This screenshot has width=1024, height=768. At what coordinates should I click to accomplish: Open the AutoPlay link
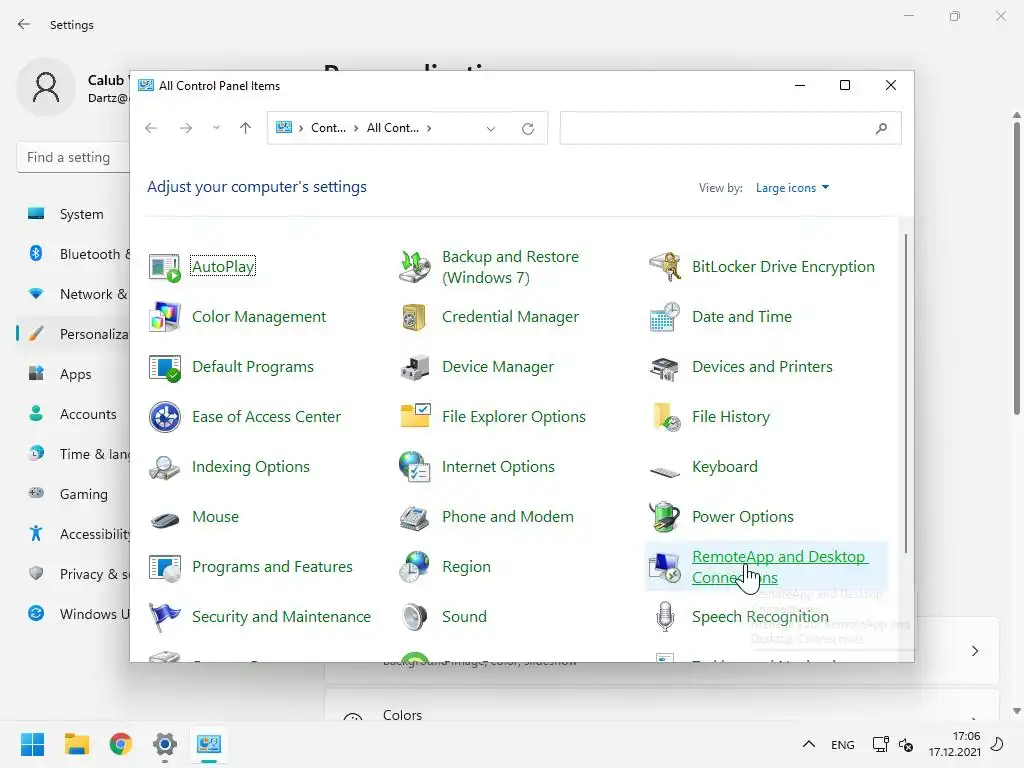tap(223, 266)
